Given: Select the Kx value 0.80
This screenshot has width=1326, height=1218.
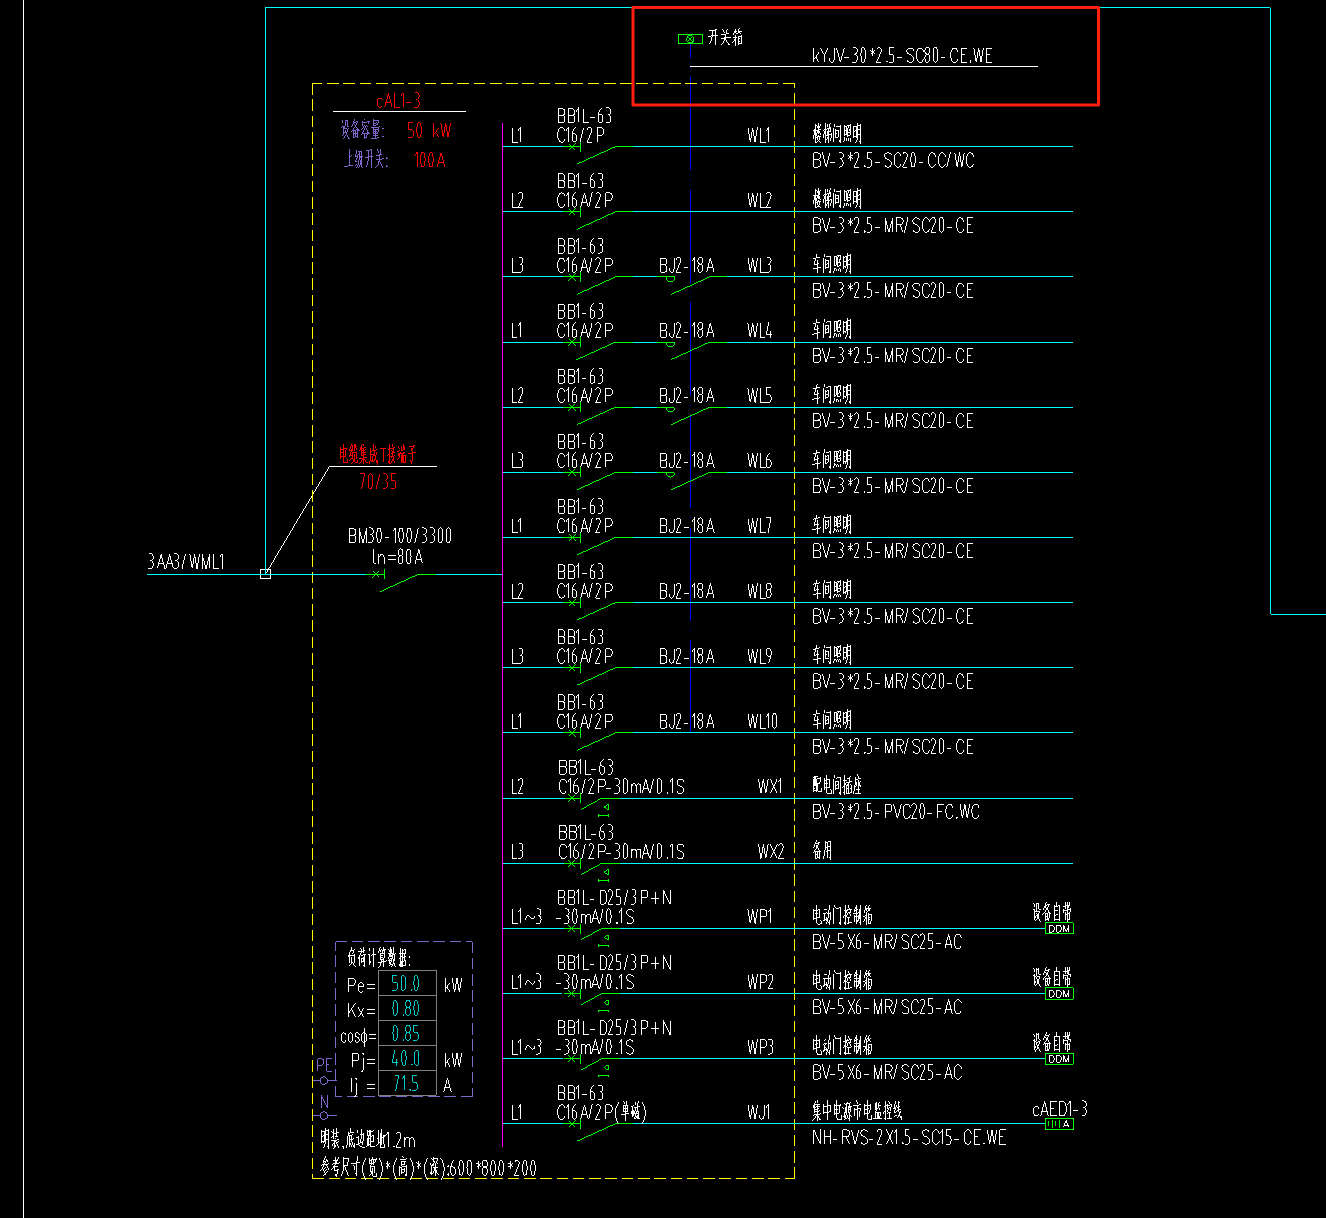Looking at the screenshot, I should pos(406,1009).
